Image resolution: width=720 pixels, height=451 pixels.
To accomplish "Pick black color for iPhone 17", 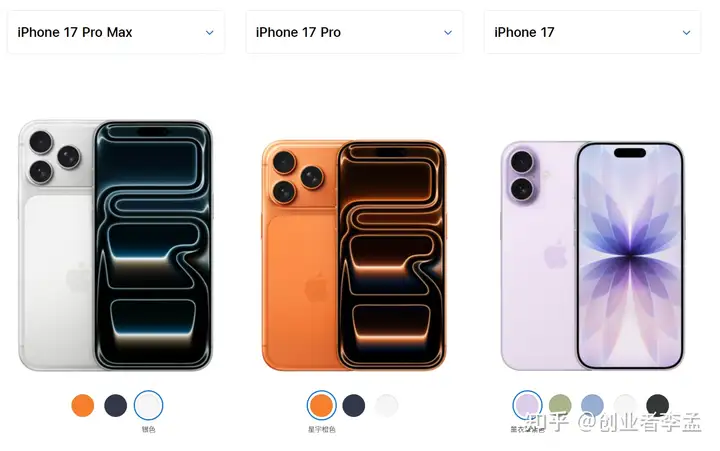I will pos(658,406).
